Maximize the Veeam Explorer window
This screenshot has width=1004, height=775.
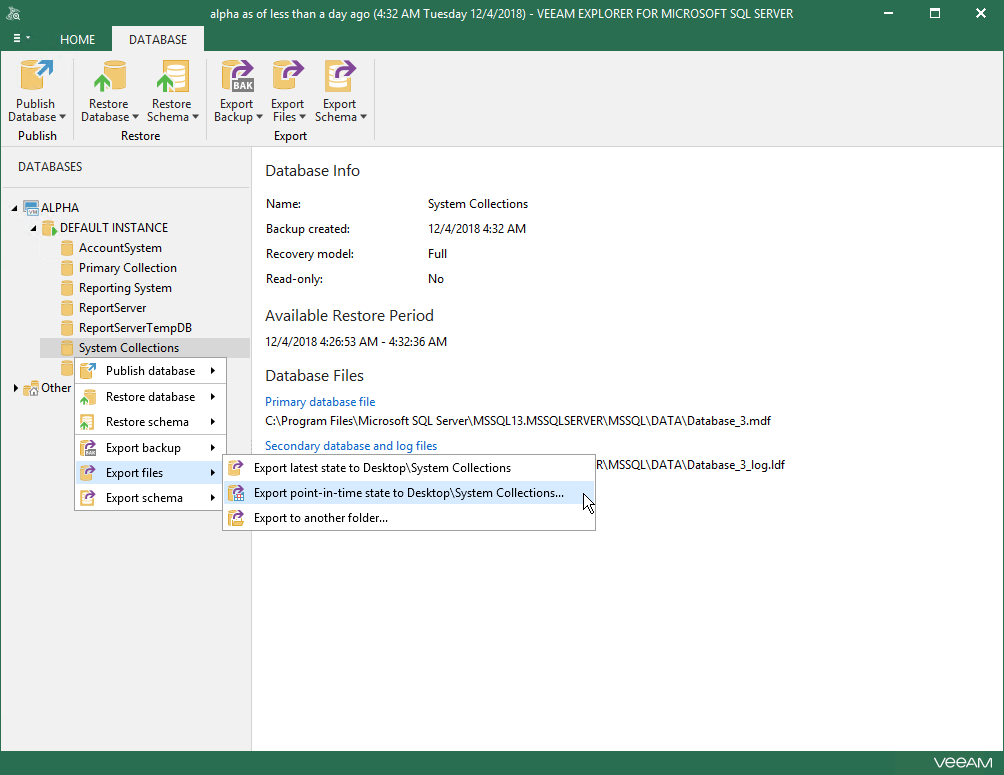pos(935,13)
